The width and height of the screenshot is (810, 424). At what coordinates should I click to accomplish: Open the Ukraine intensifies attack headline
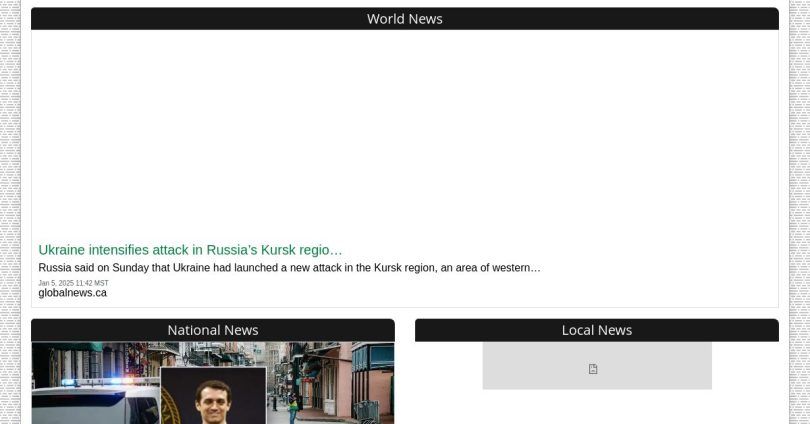click(x=190, y=250)
